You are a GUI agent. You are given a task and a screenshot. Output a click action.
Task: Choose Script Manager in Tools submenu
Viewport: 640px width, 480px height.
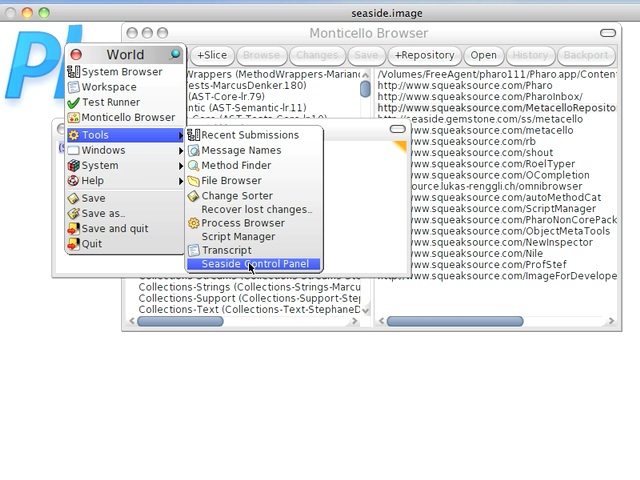tap(254, 237)
